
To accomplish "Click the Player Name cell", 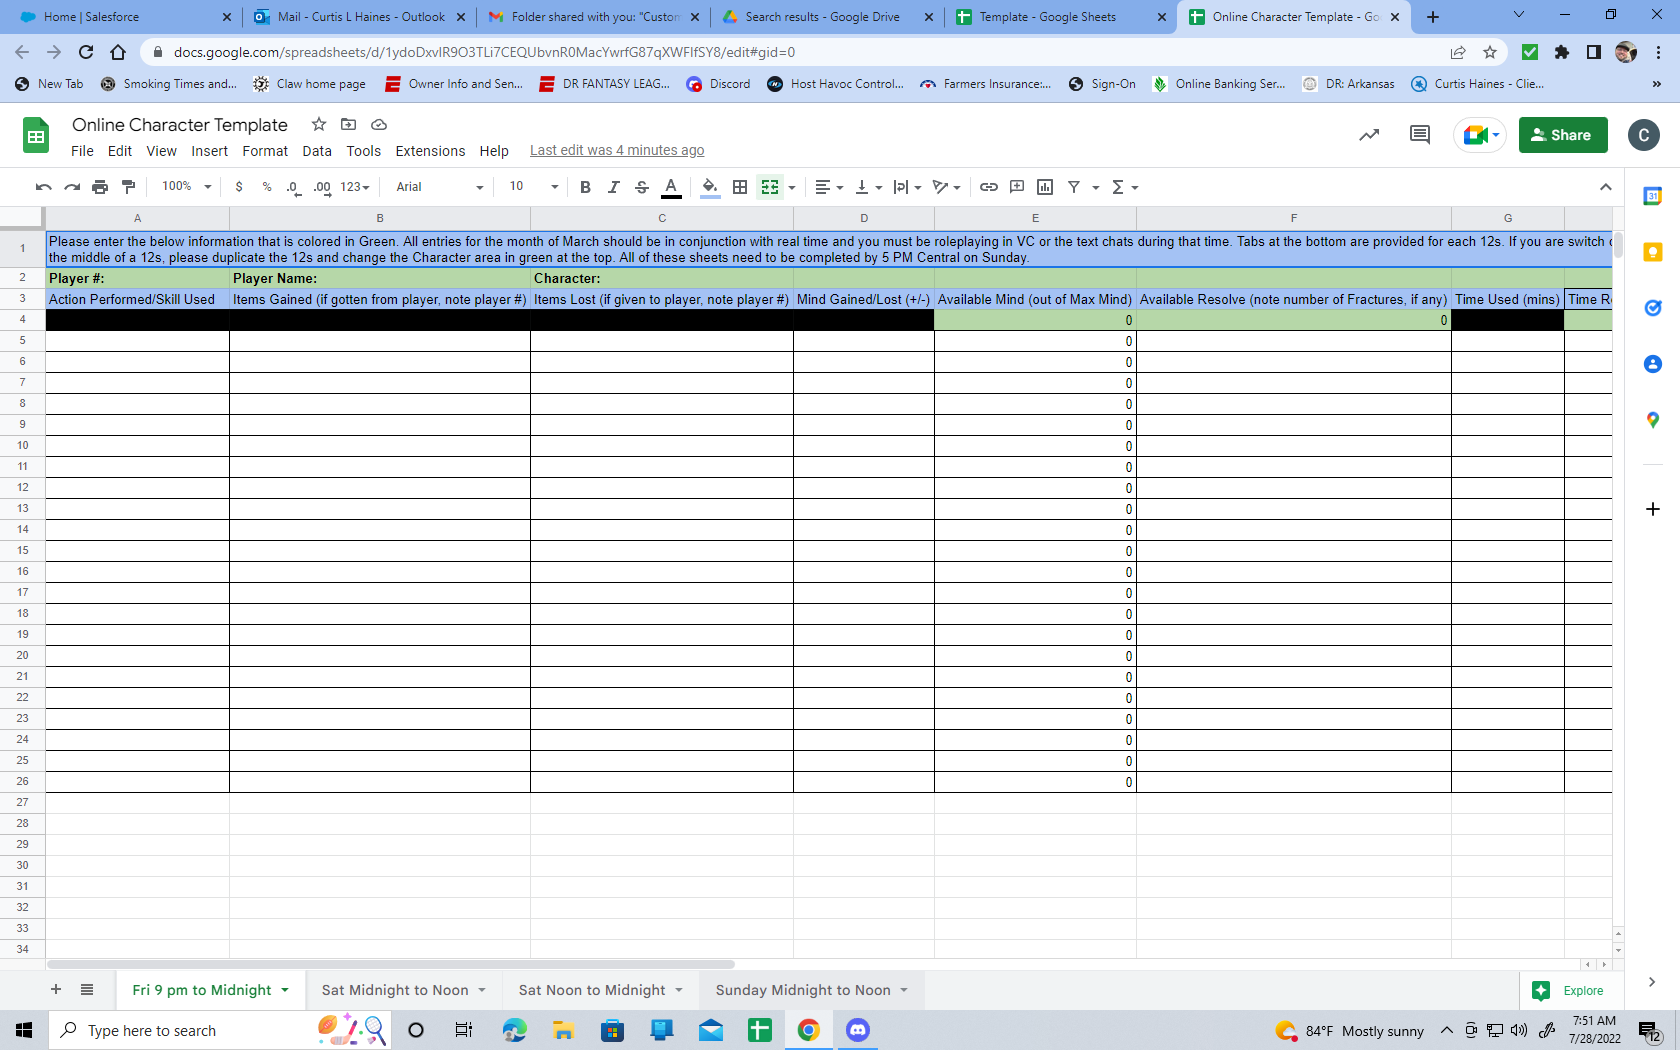I will (380, 278).
